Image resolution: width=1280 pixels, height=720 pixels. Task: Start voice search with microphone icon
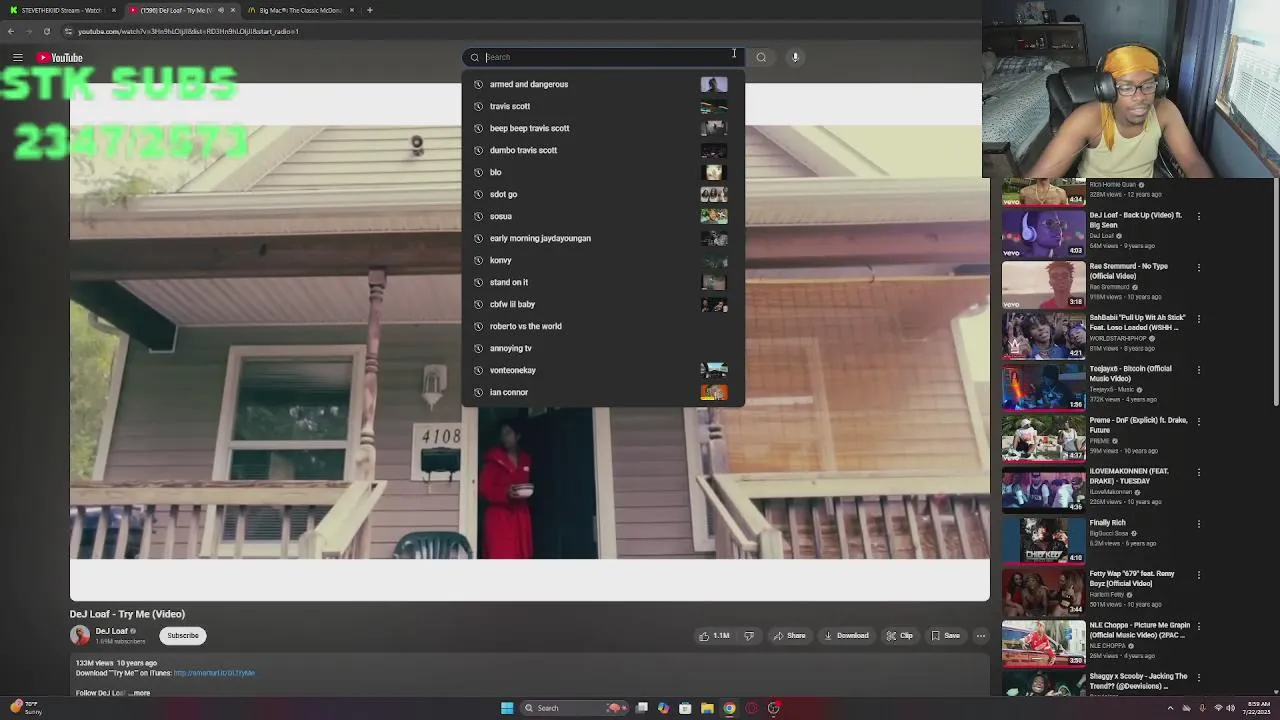point(795,57)
